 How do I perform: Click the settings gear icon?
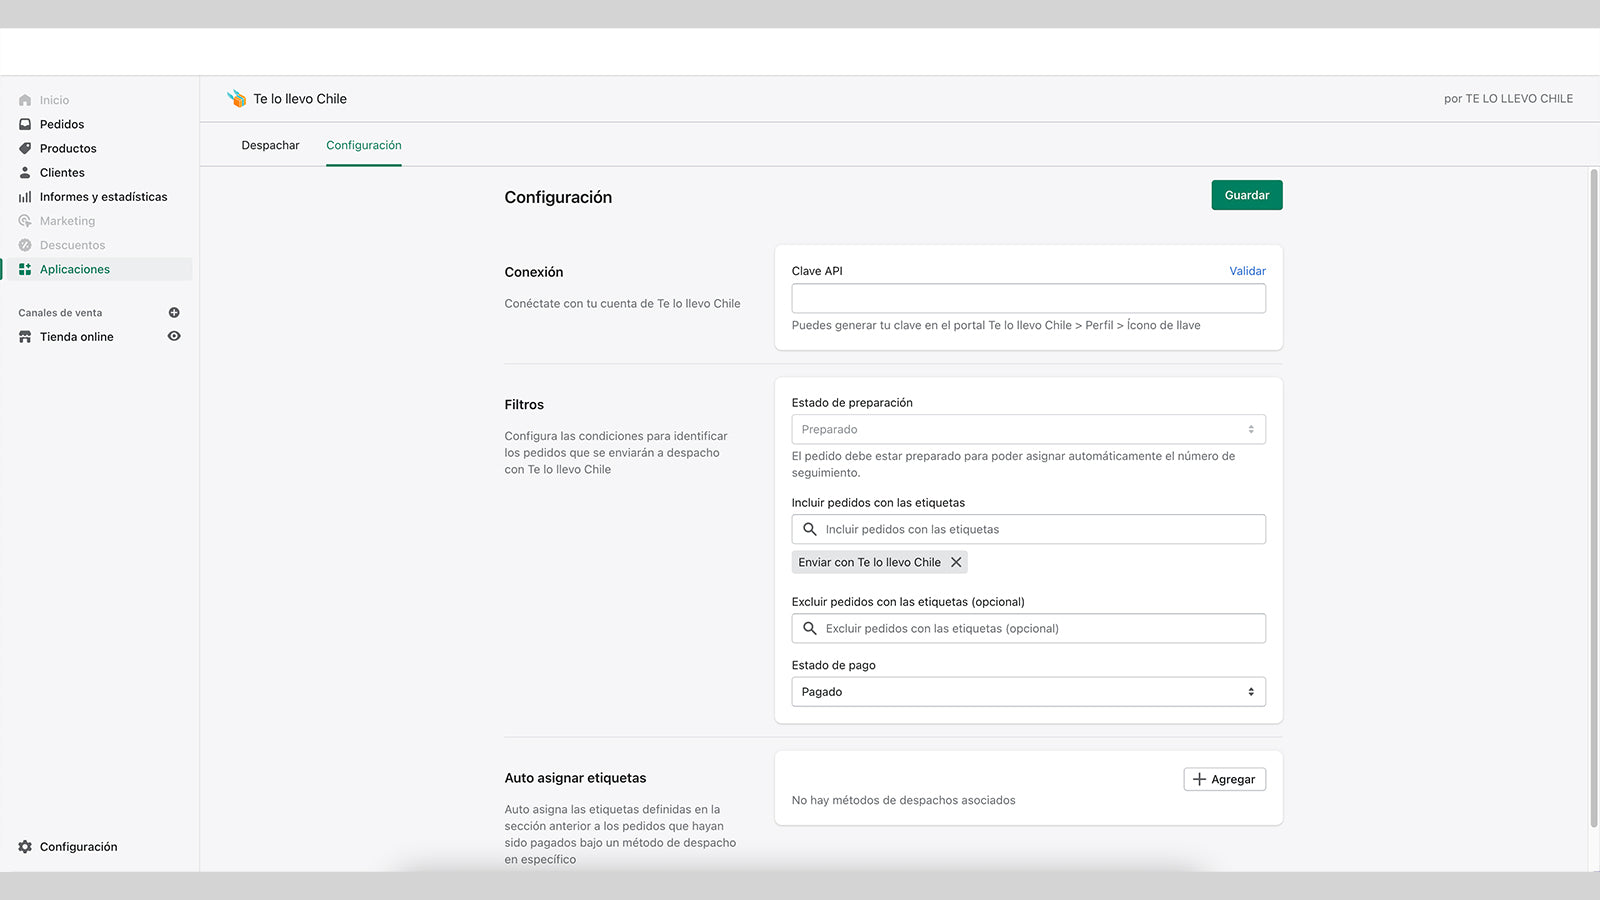point(25,847)
